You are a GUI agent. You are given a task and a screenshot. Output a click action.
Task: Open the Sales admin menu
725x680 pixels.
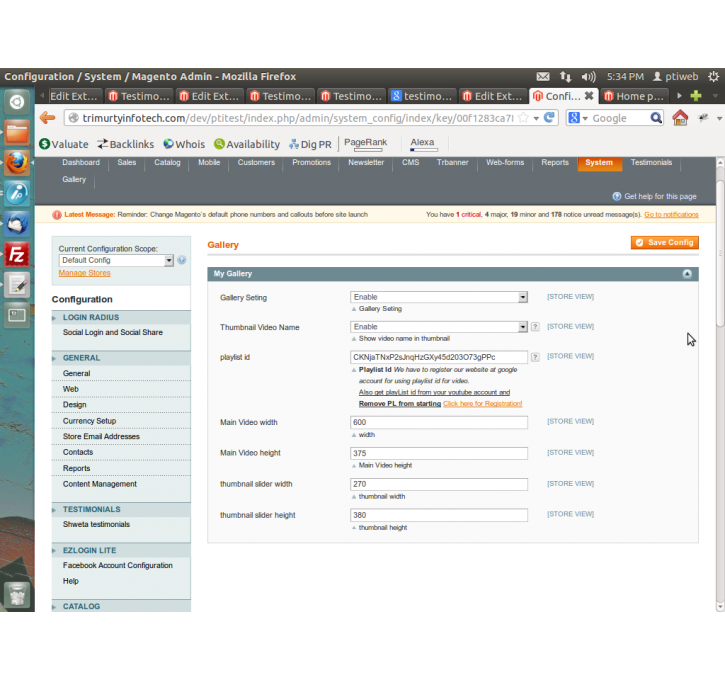tap(127, 162)
